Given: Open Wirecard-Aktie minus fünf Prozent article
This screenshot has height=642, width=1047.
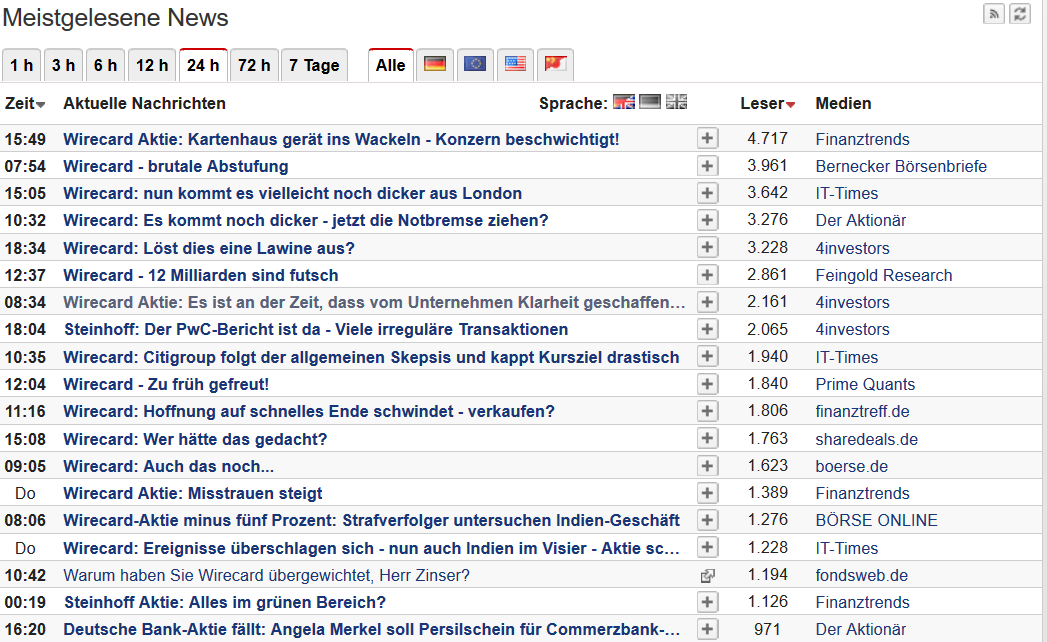Looking at the screenshot, I should [x=371, y=520].
